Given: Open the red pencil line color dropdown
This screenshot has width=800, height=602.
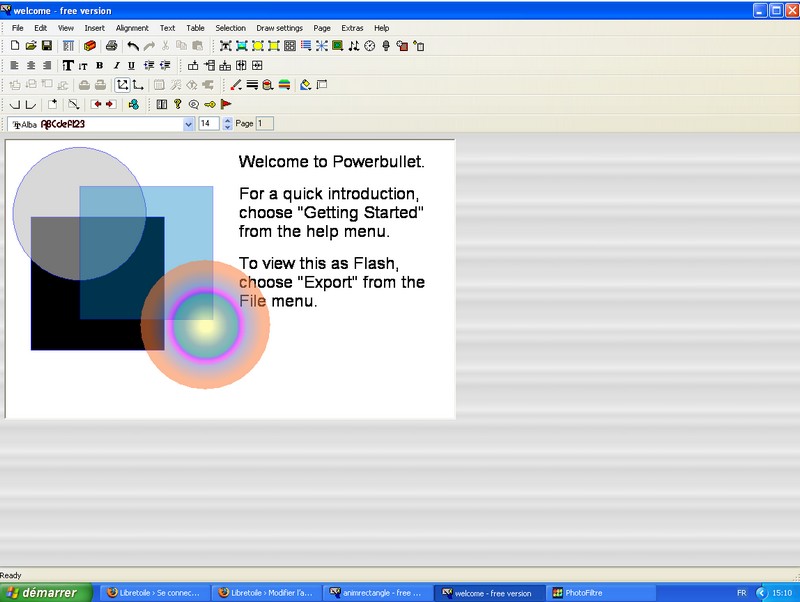Looking at the screenshot, I should point(236,85).
